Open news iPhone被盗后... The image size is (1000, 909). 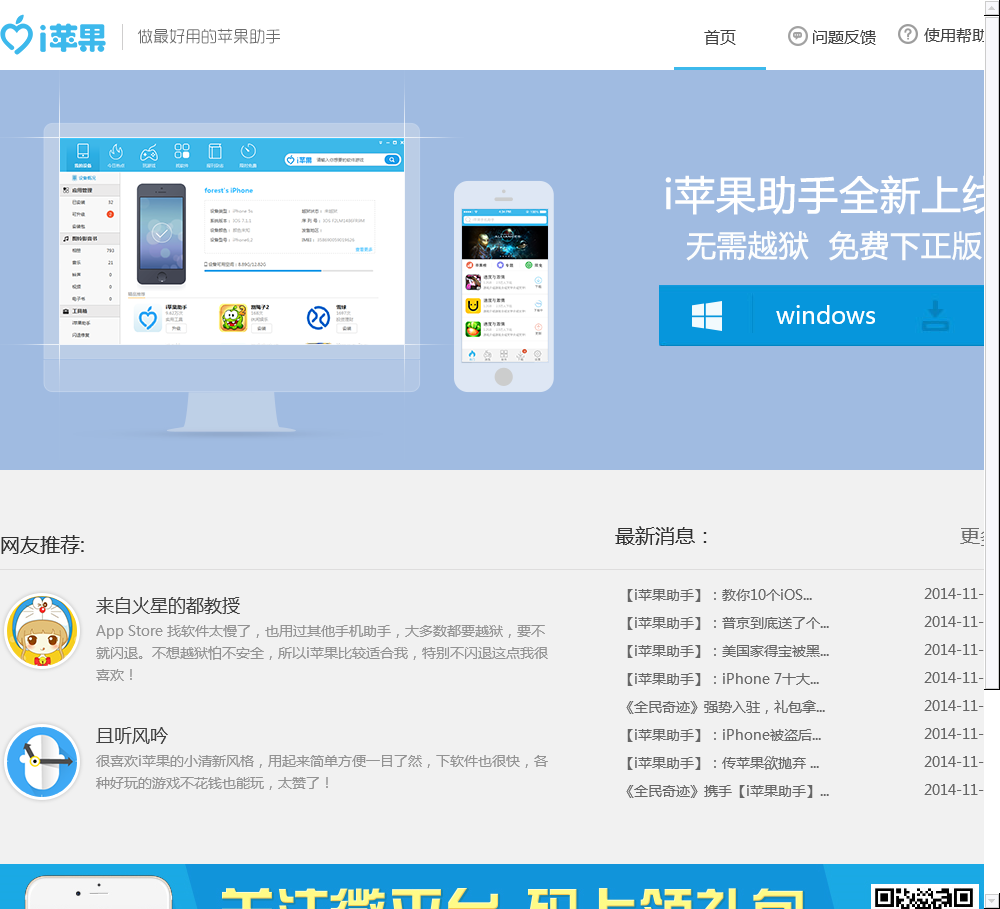point(723,735)
